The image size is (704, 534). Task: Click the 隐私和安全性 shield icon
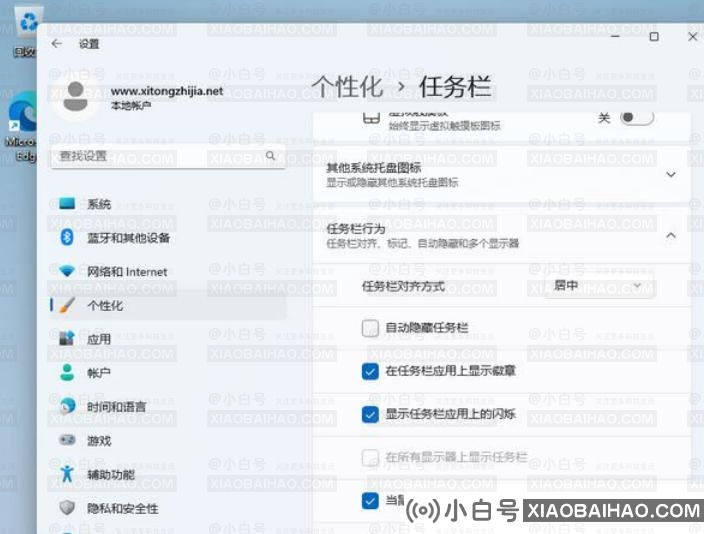tap(67, 508)
